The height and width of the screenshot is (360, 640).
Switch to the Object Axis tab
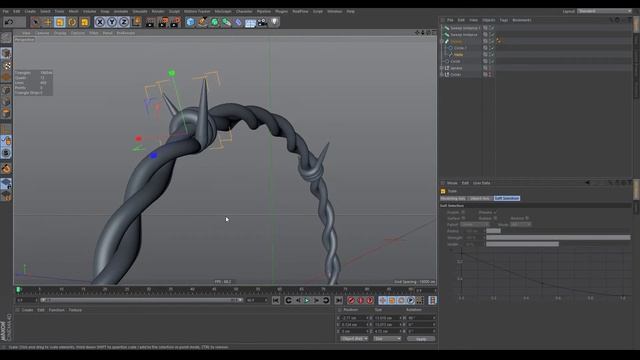point(480,198)
